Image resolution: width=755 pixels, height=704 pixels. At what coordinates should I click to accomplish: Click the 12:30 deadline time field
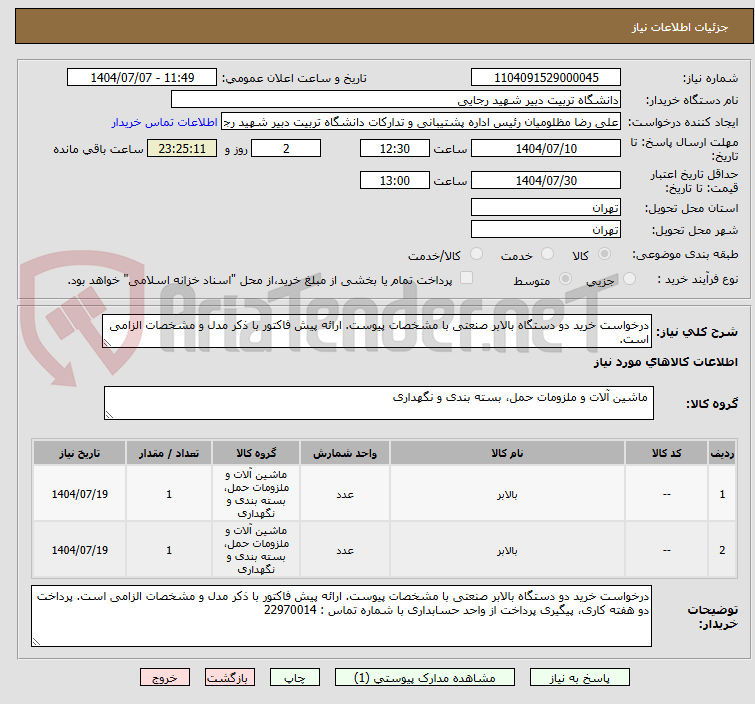(x=395, y=148)
